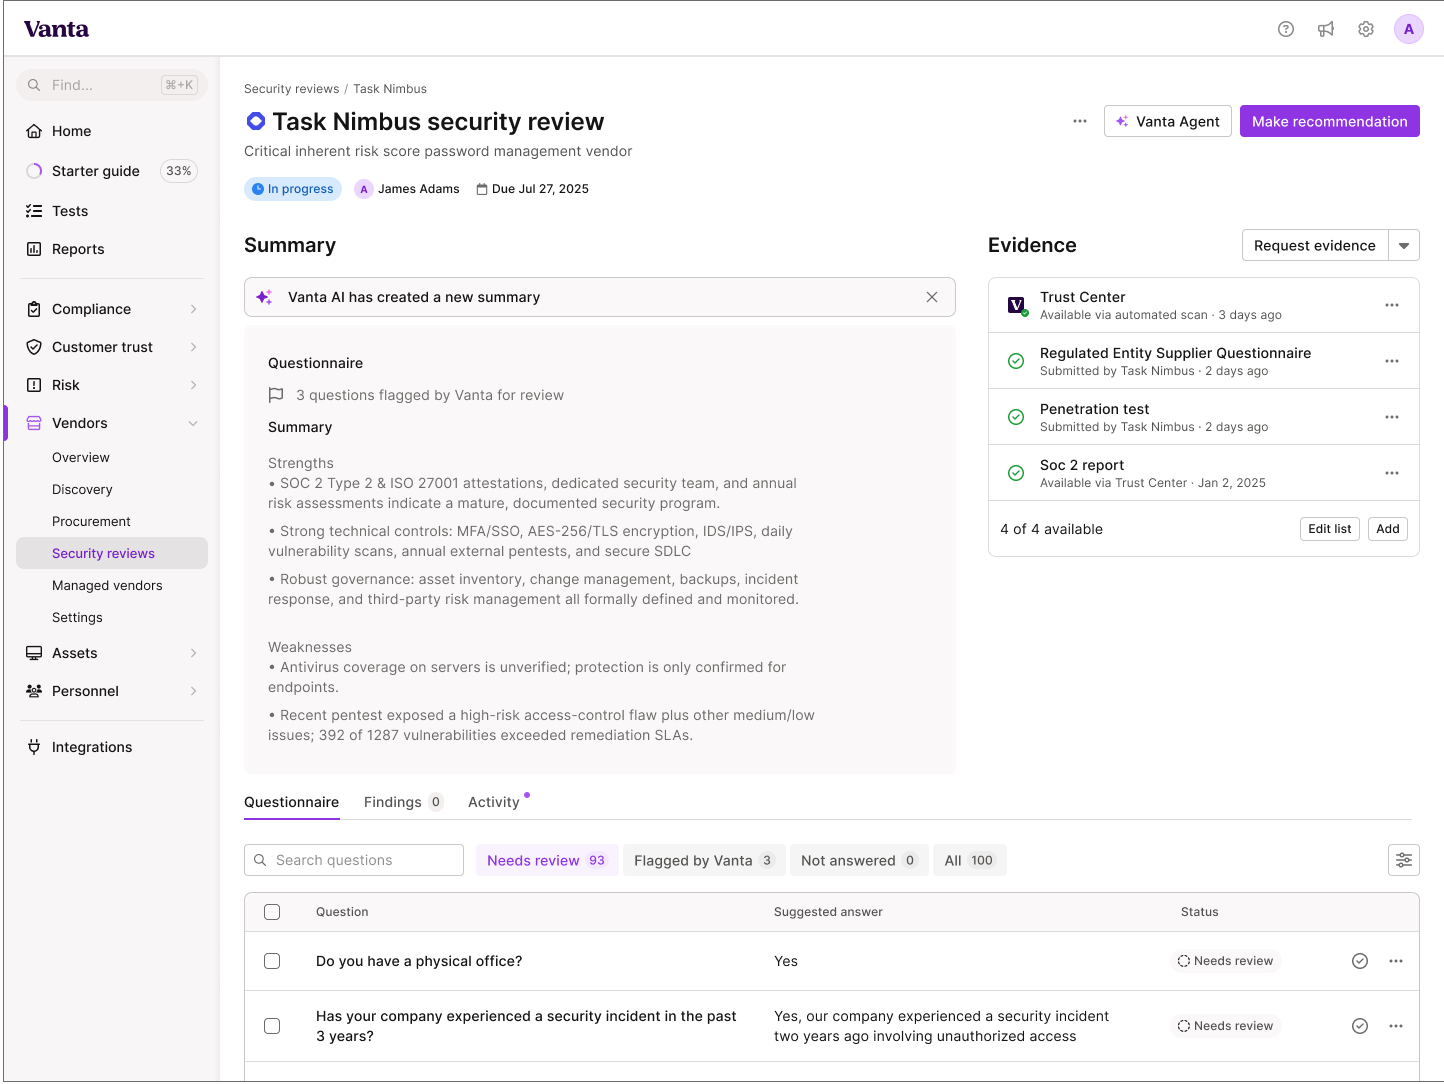Click the flag icon beside flagged questions

coord(276,395)
